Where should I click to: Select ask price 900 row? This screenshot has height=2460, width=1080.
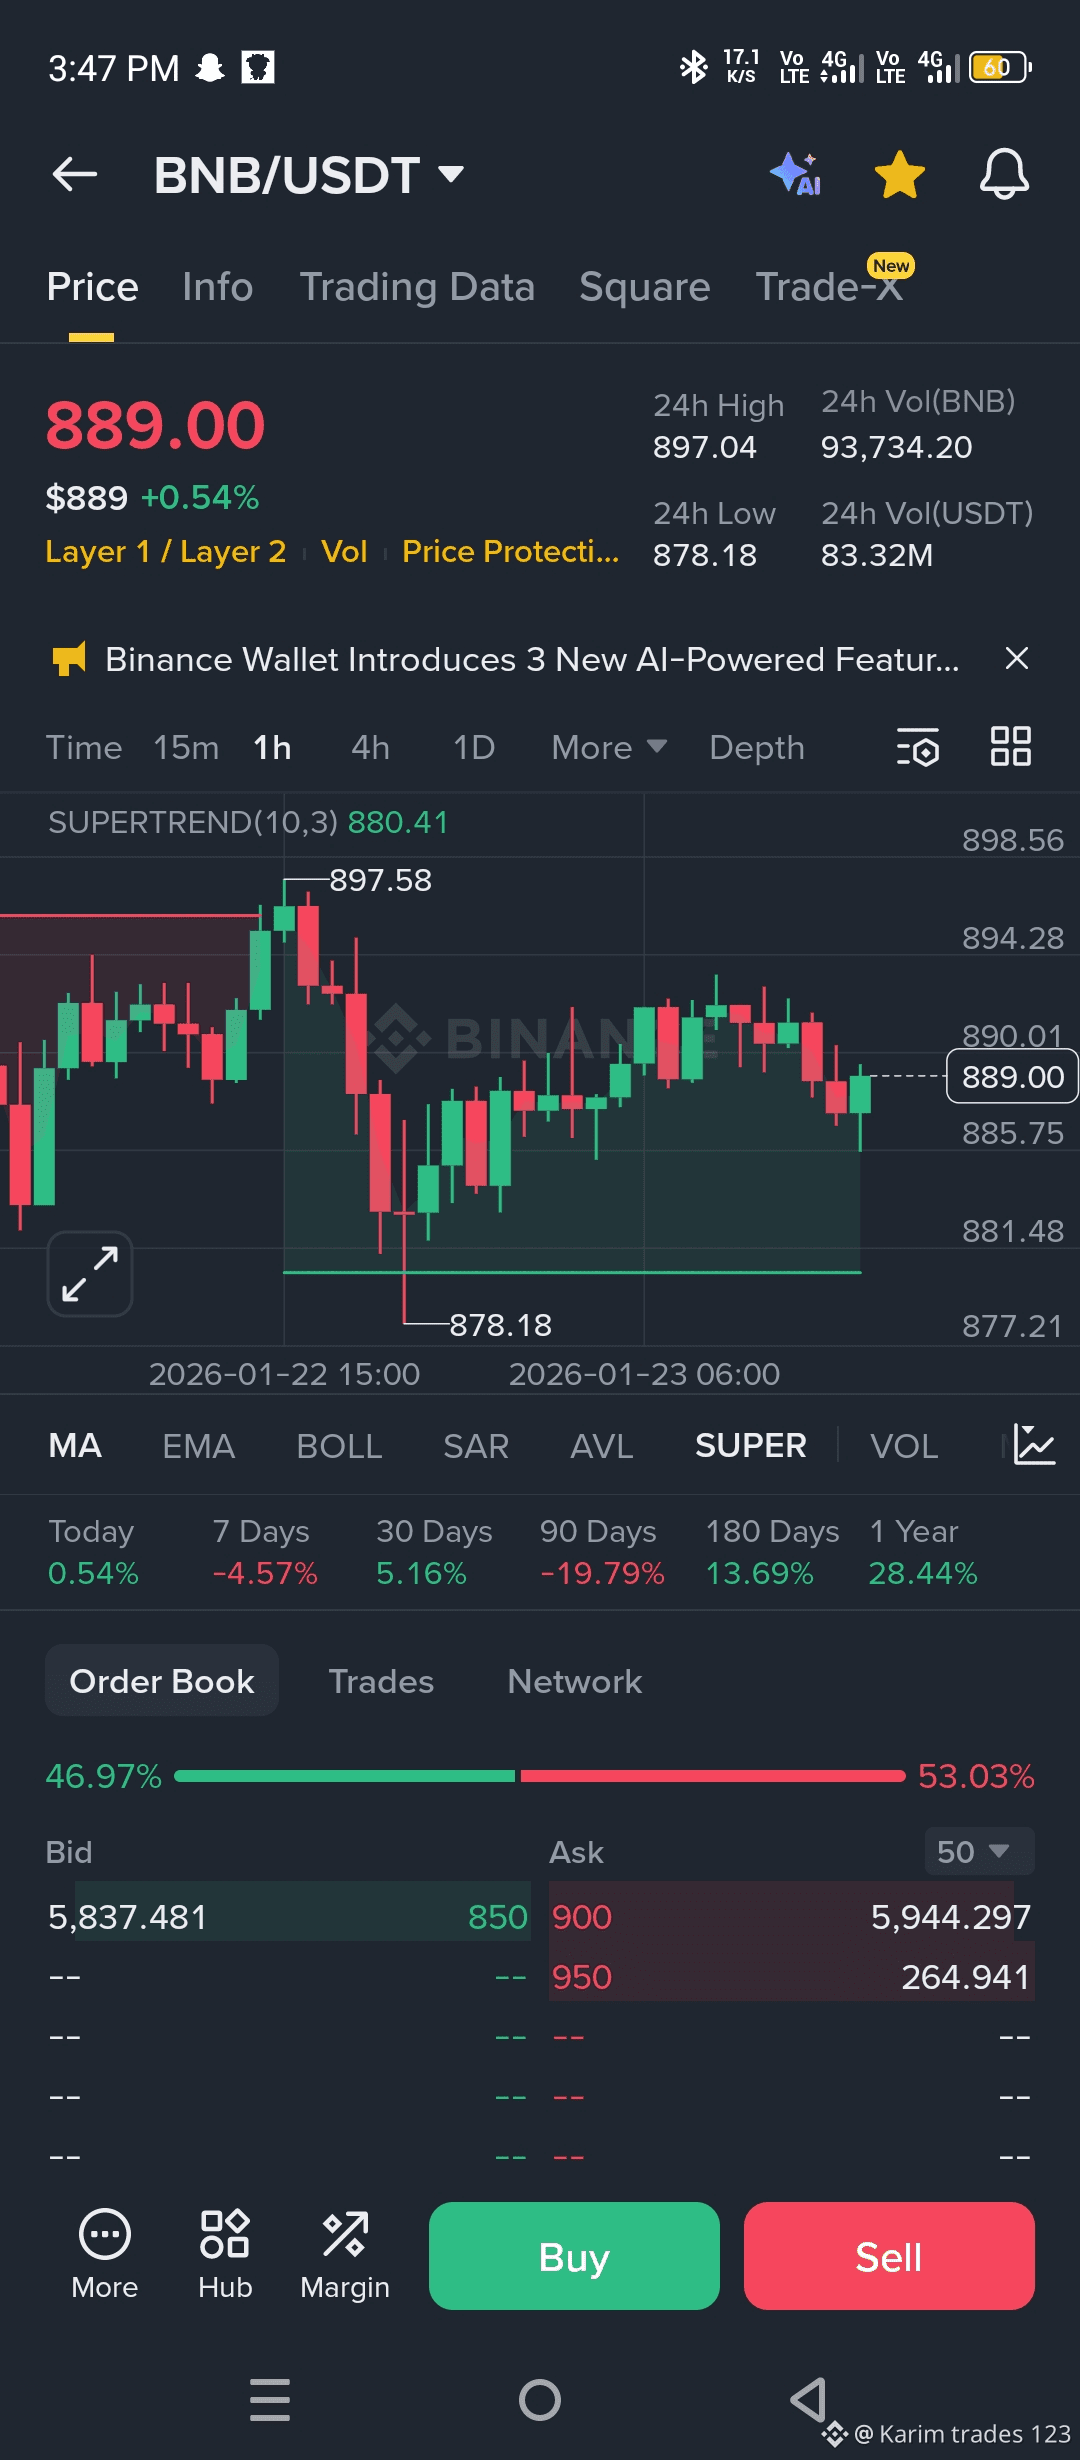click(791, 1917)
